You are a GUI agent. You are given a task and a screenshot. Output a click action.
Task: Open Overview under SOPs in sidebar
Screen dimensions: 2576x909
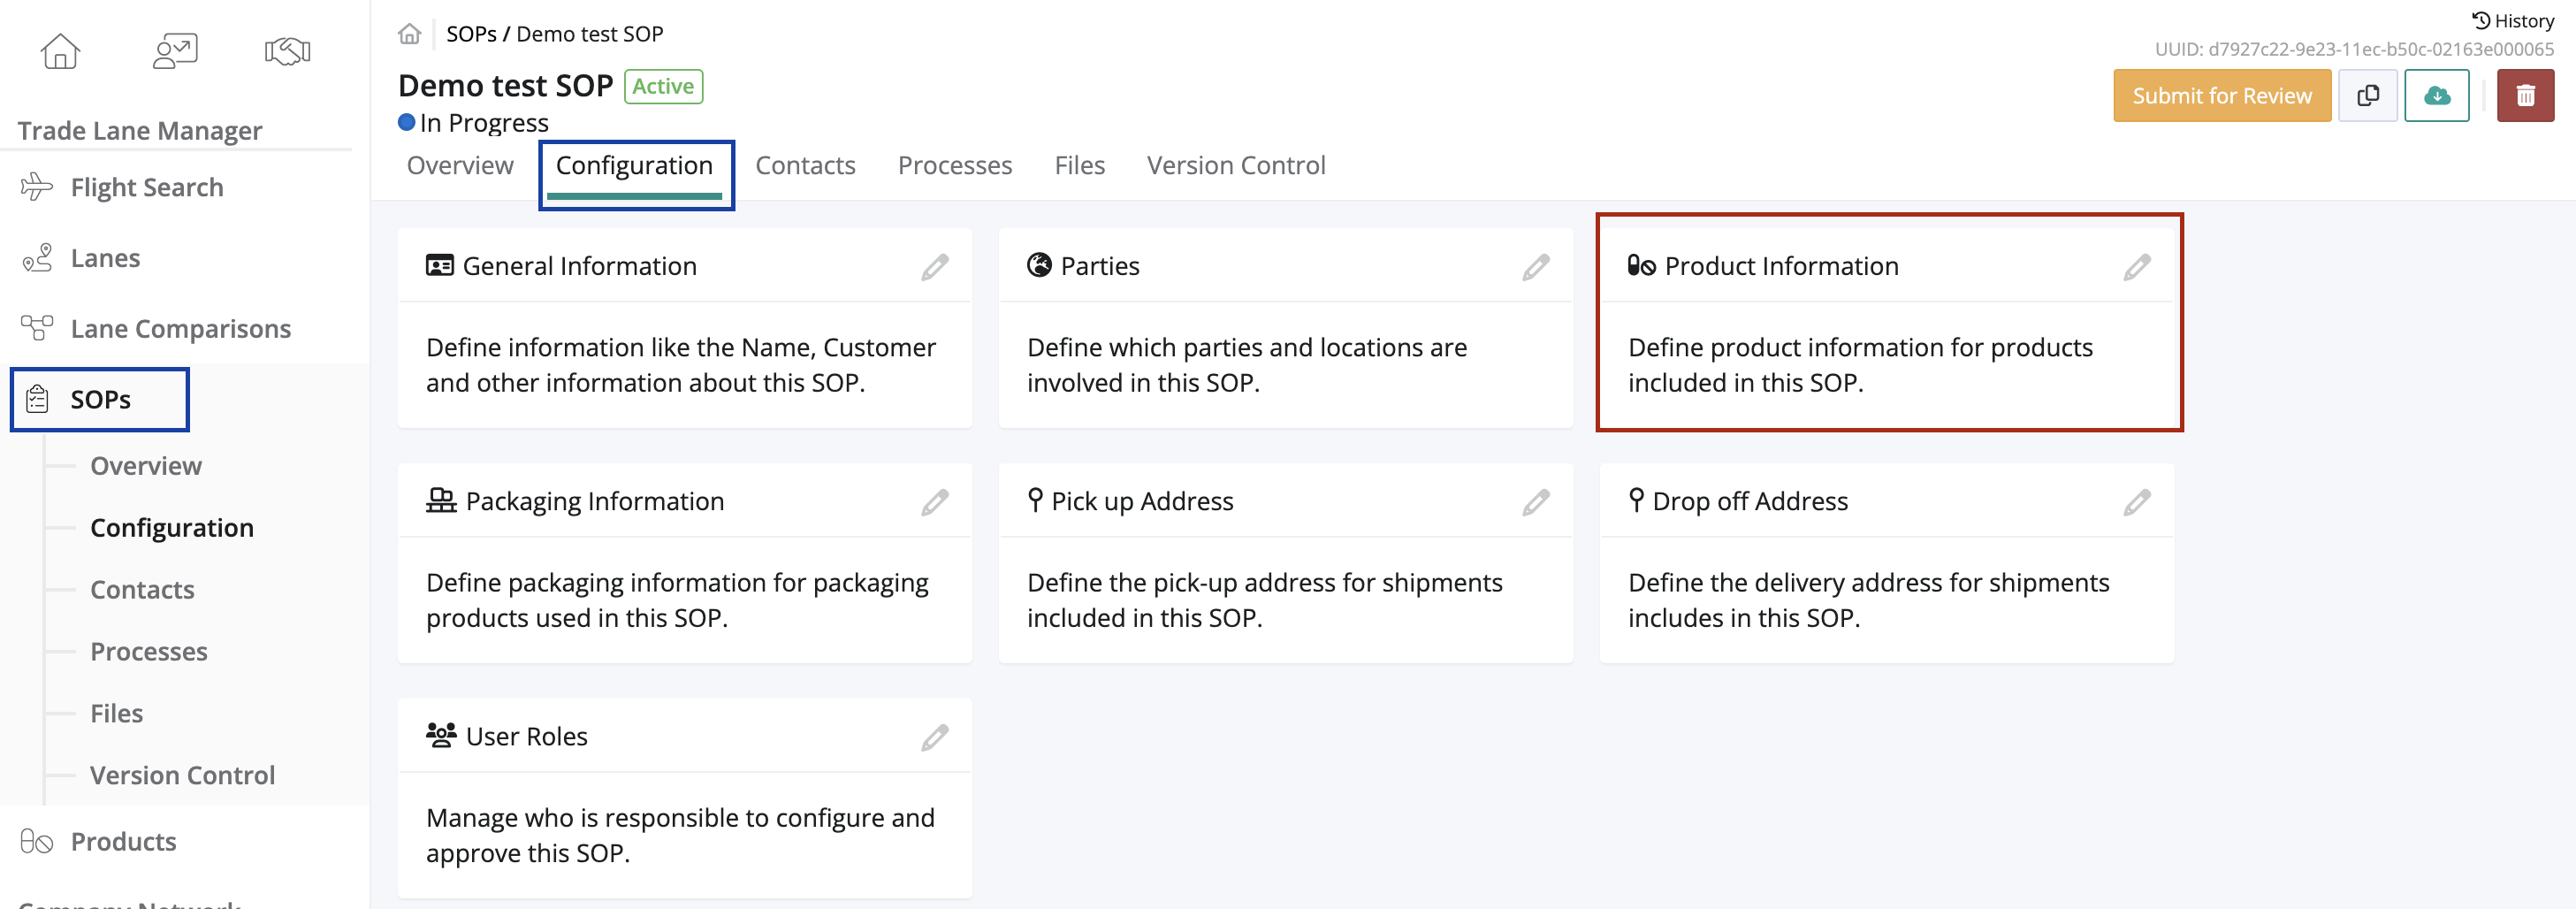pyautogui.click(x=146, y=466)
